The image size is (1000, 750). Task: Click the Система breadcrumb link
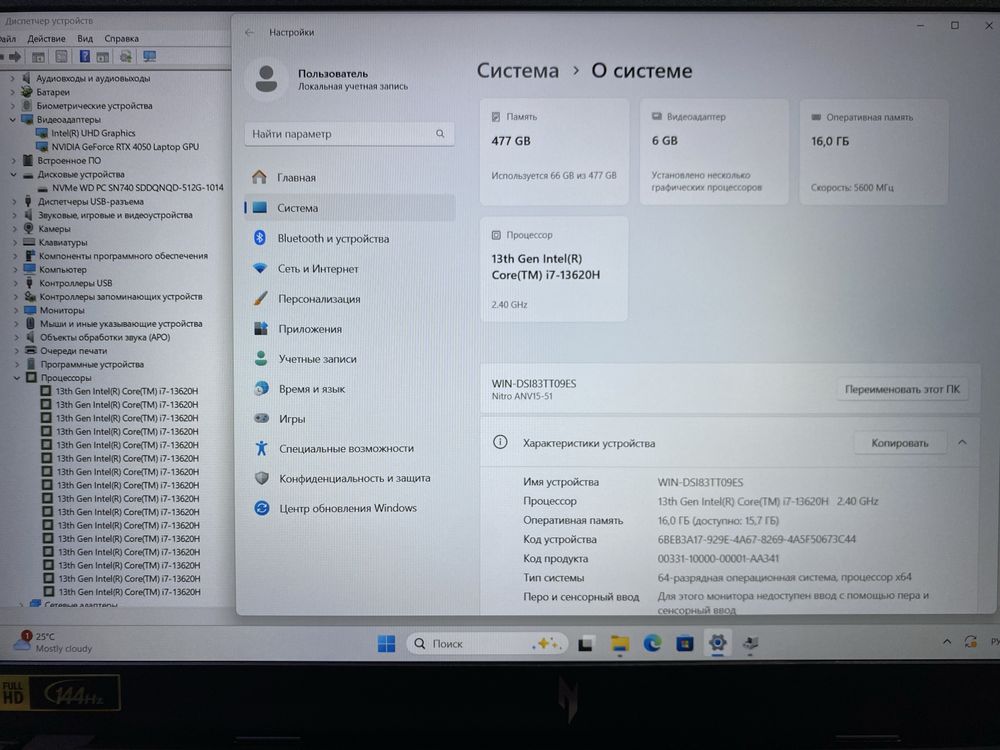coord(517,70)
